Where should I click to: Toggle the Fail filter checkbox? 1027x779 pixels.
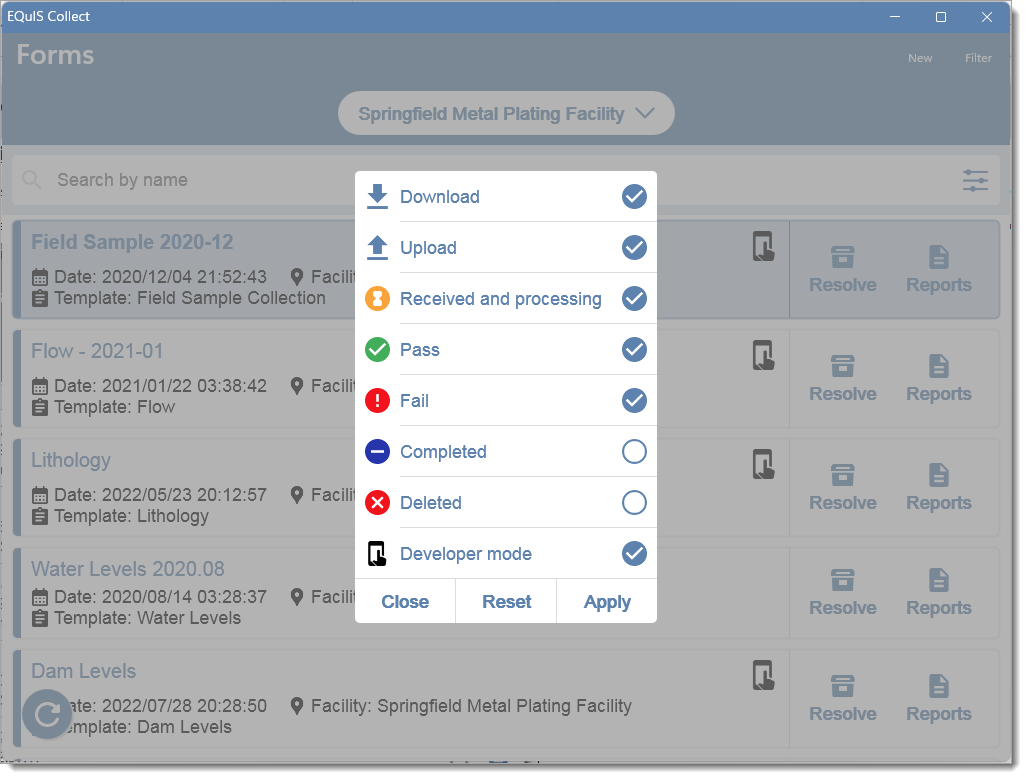pyautogui.click(x=634, y=401)
